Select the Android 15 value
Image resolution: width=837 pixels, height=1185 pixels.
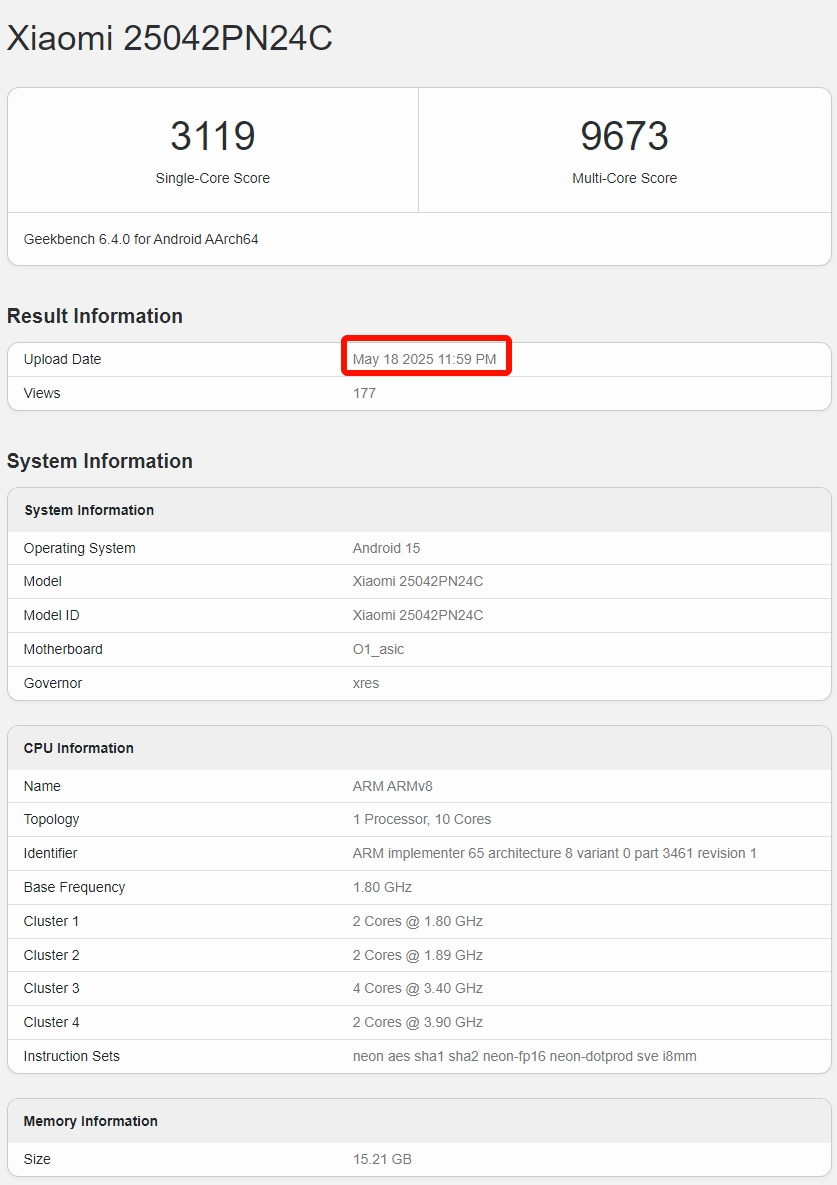386,548
